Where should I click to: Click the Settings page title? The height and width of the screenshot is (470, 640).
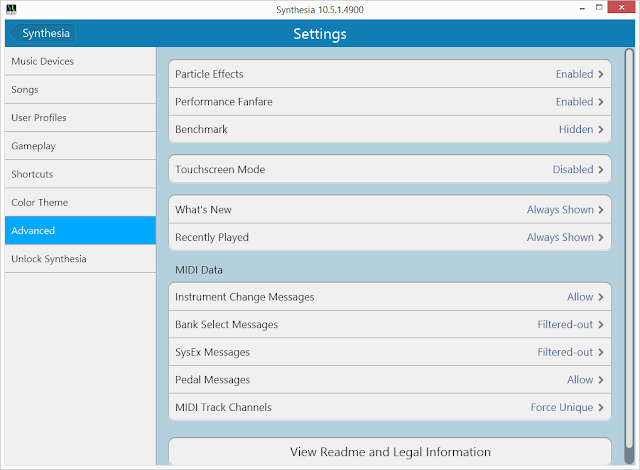pyautogui.click(x=320, y=34)
